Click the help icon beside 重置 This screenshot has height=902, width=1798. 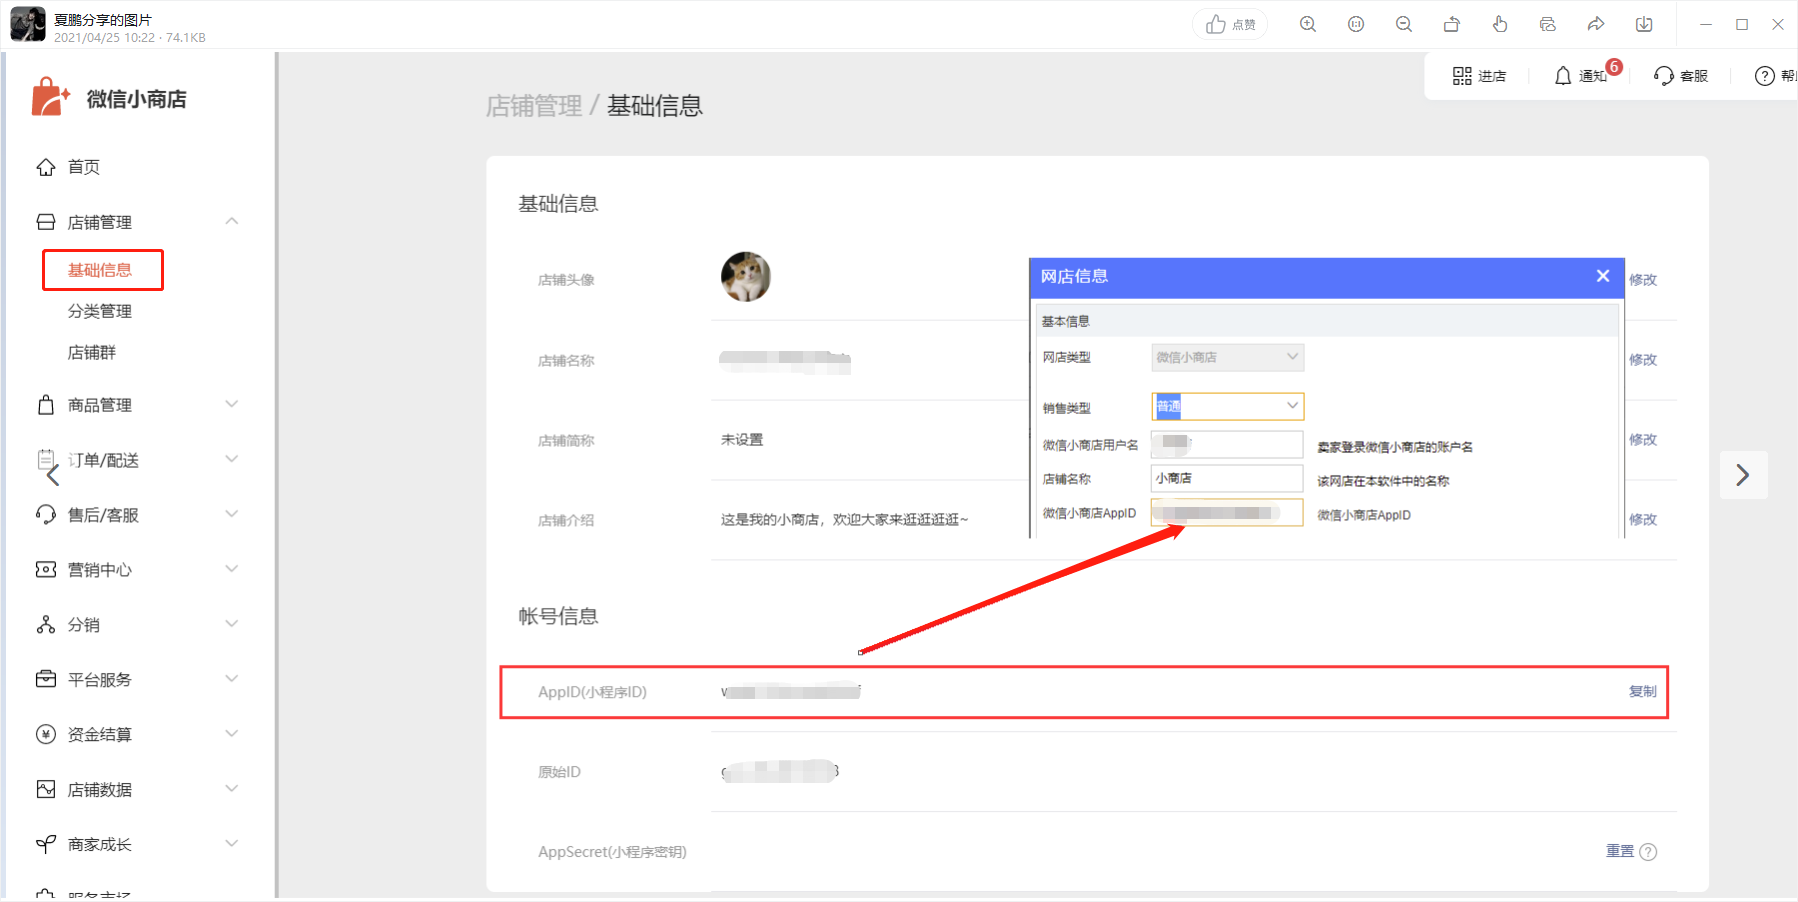click(x=1648, y=852)
